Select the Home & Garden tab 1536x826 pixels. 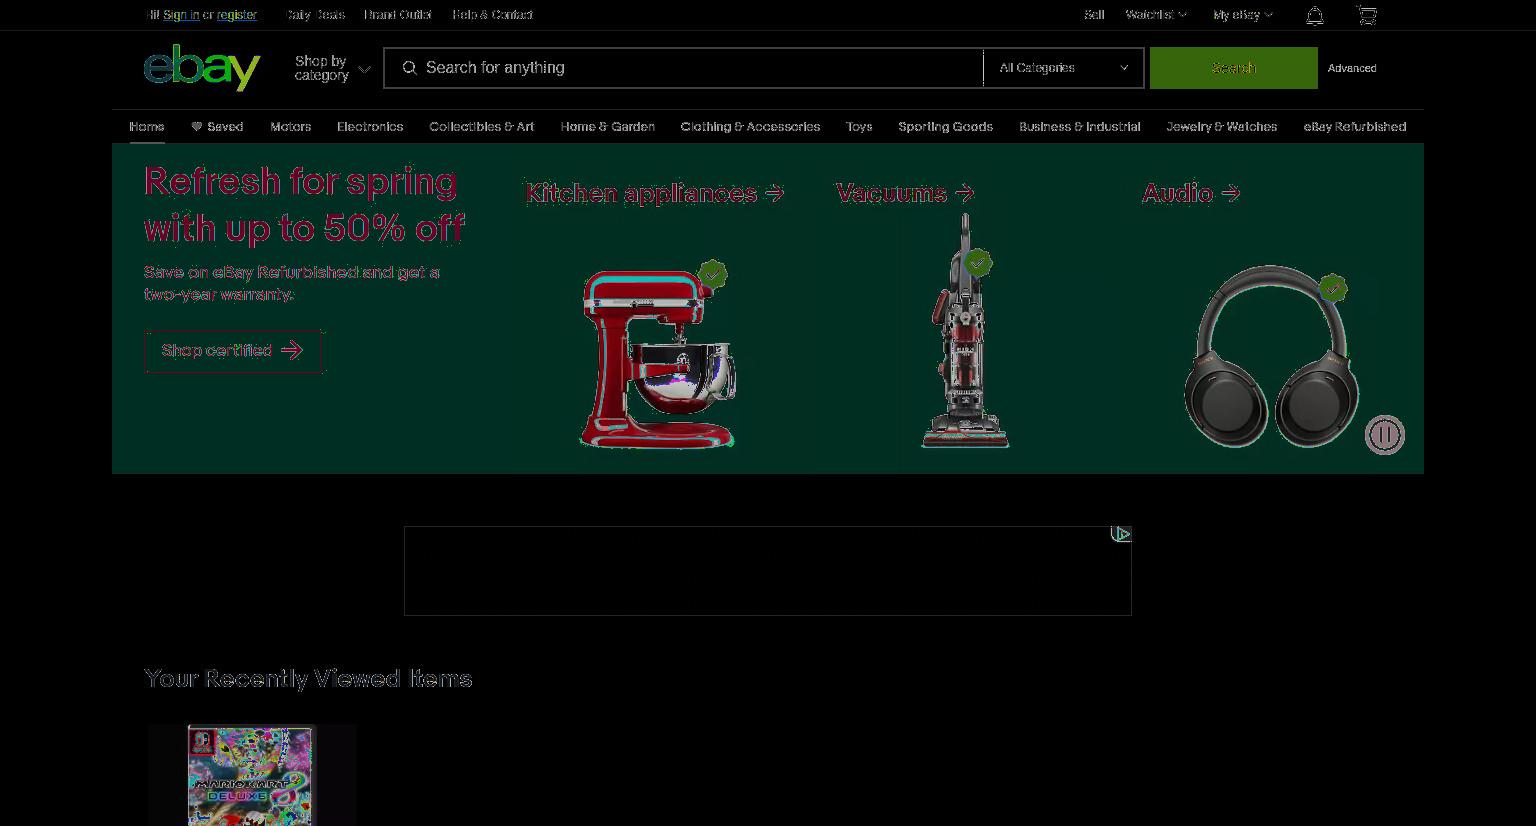point(607,127)
